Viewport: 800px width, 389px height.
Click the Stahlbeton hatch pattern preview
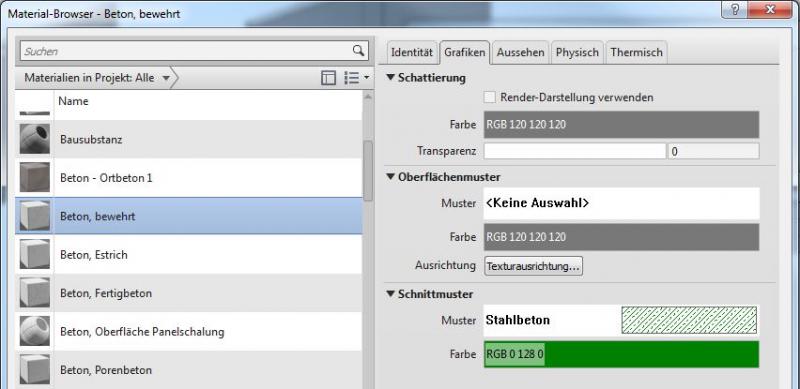tap(689, 321)
